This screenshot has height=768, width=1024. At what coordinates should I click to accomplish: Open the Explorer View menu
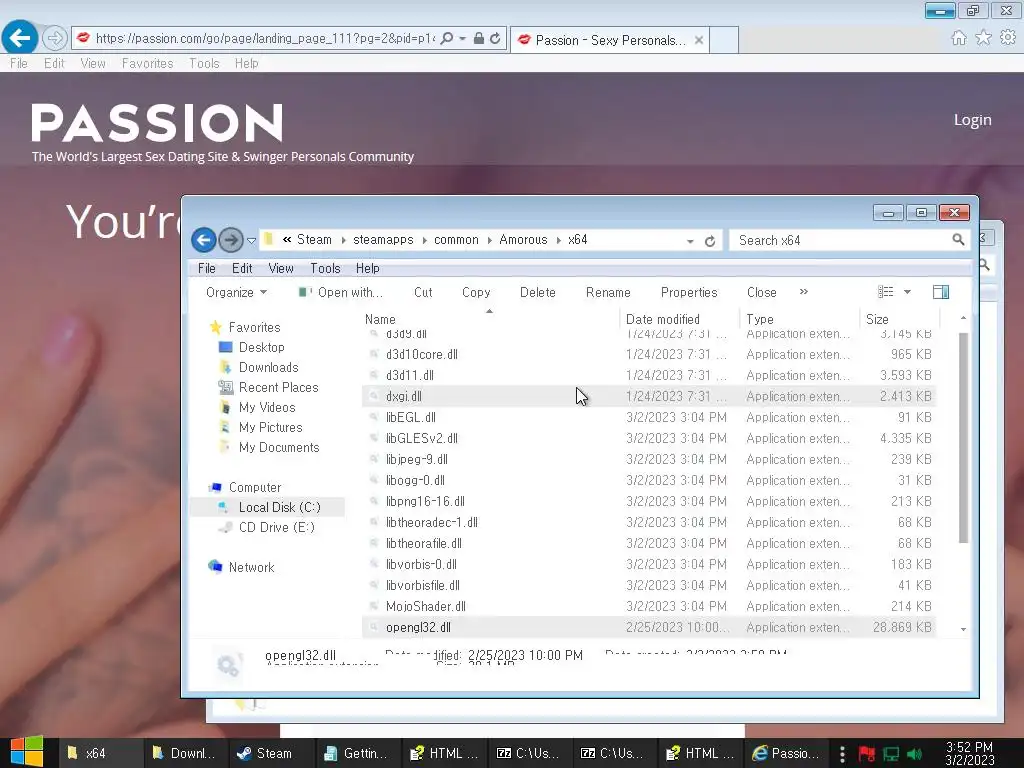point(281,268)
